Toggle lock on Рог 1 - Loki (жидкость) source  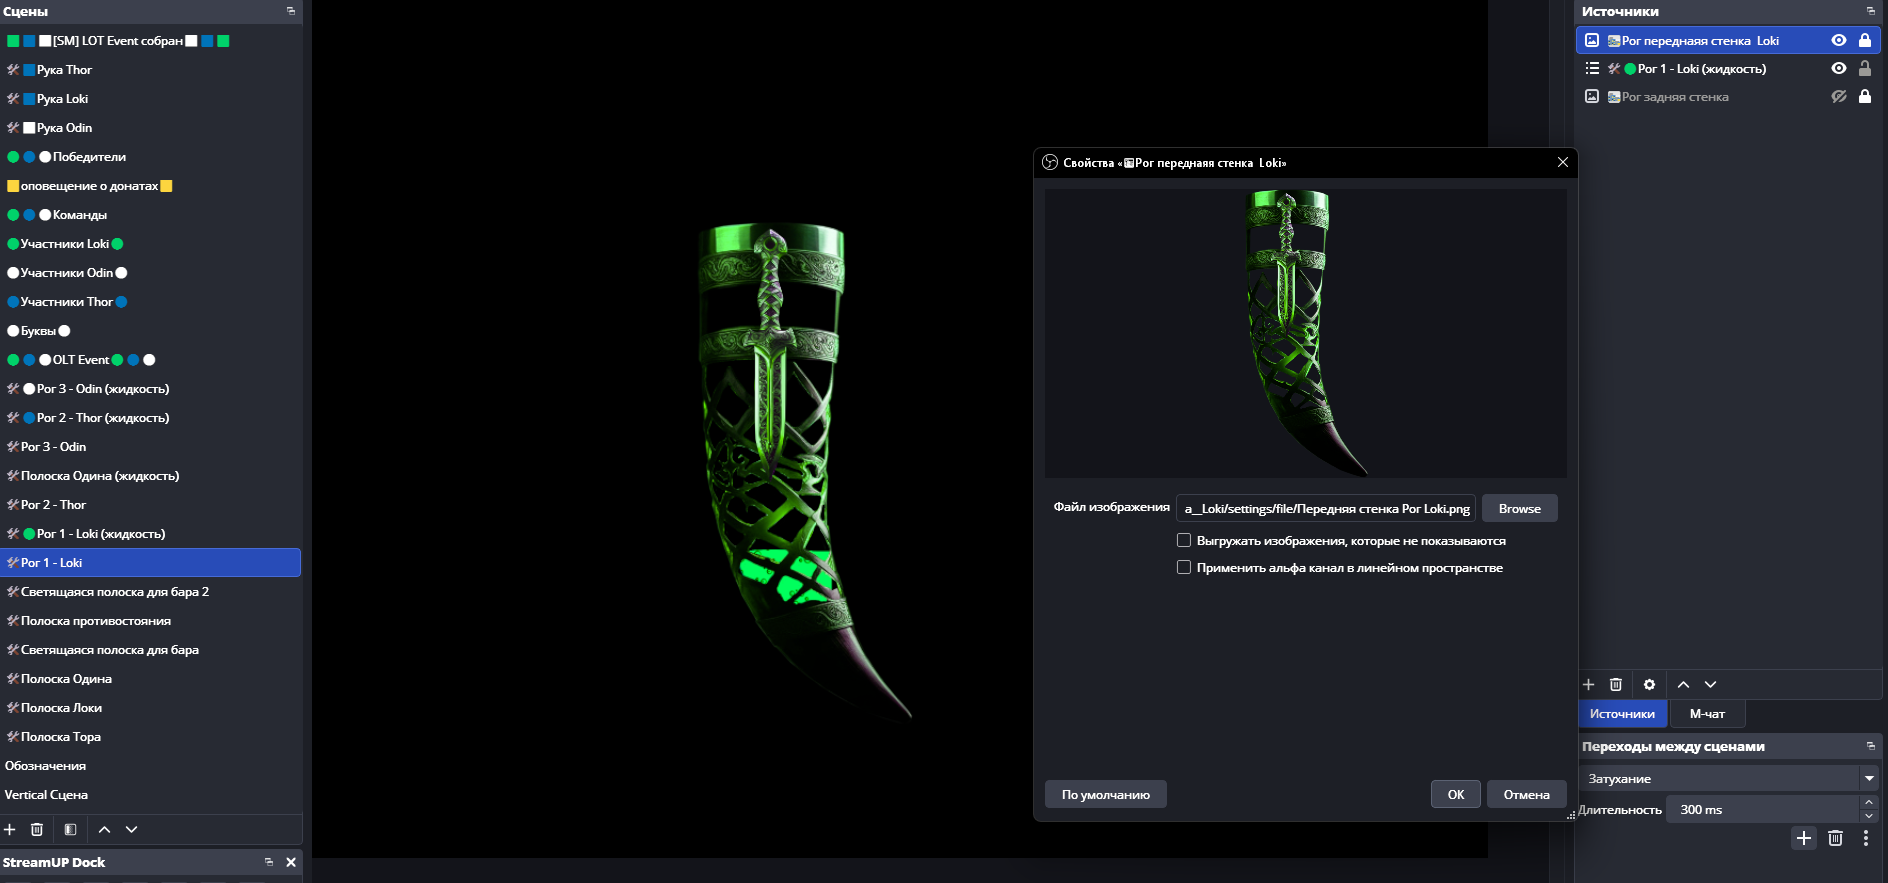(1864, 69)
